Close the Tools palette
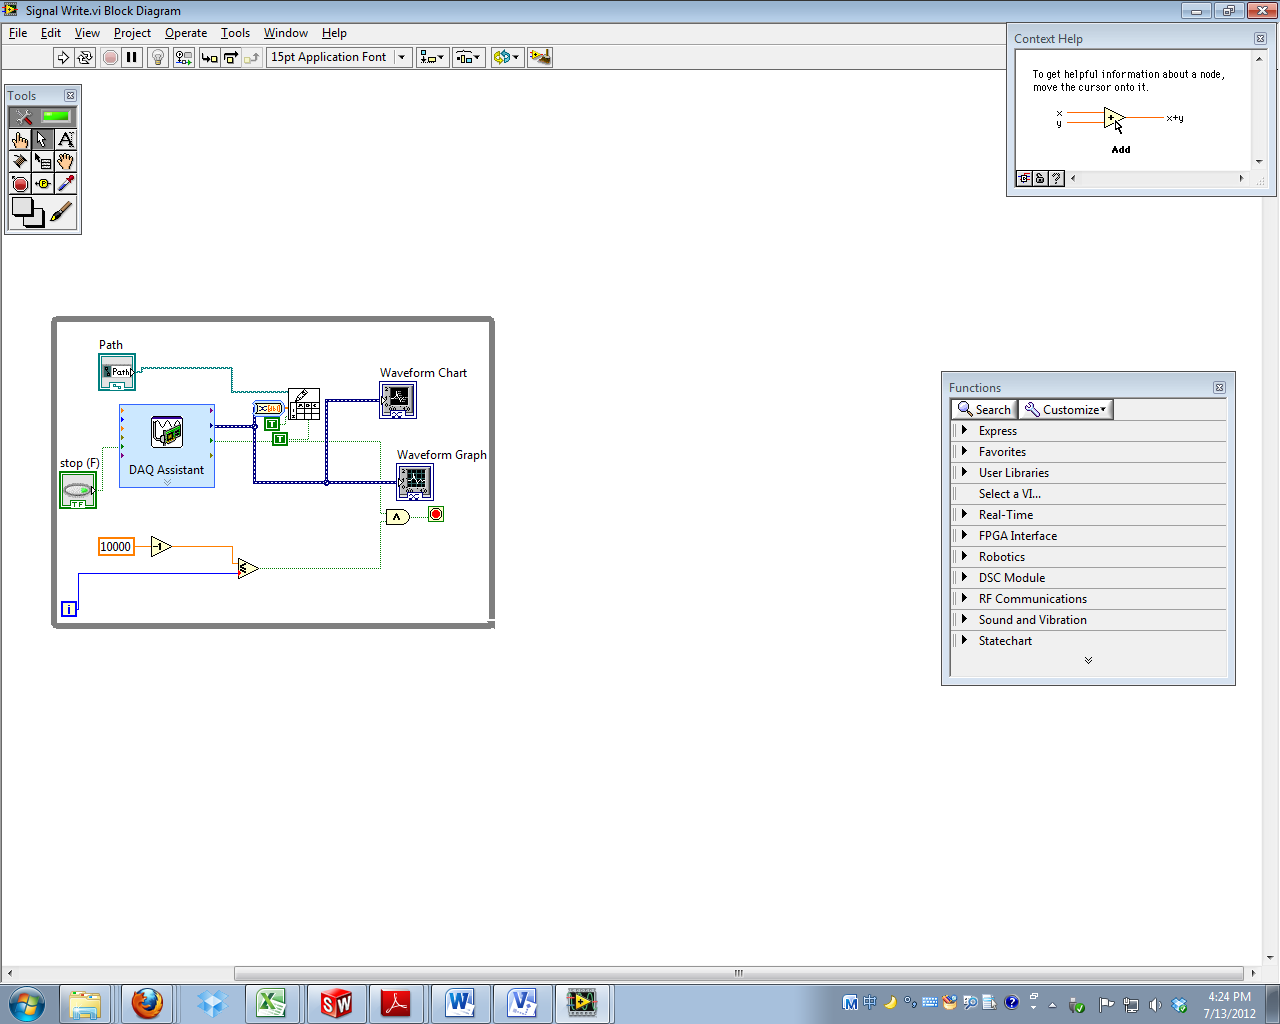Viewport: 1280px width, 1024px height. tap(70, 96)
